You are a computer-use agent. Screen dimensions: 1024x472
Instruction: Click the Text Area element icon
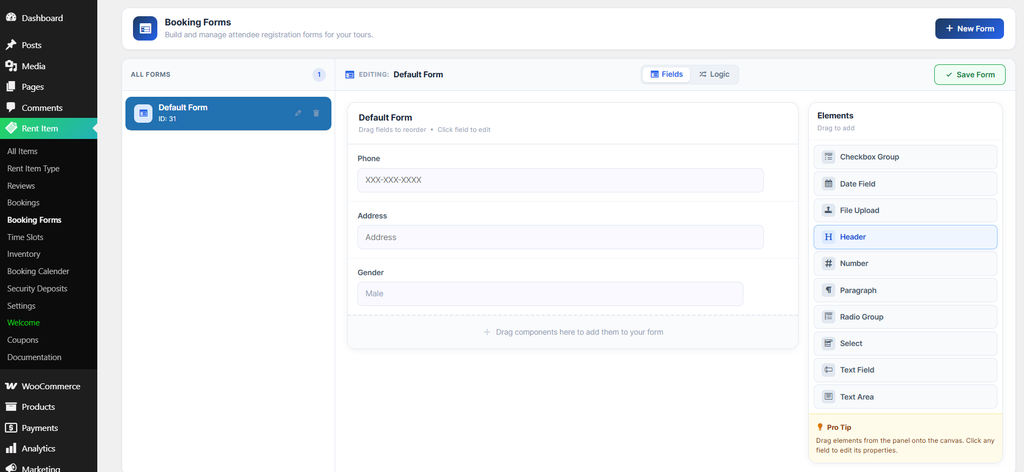[x=828, y=396]
